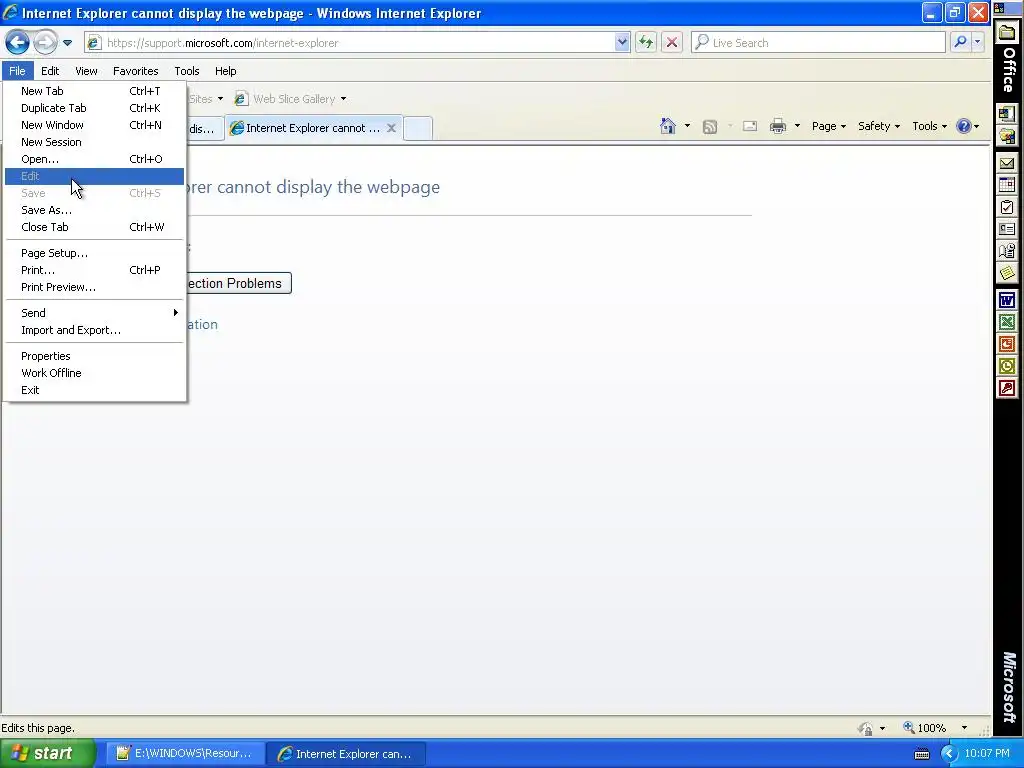Click Open Office Document icon on Office bar
Image resolution: width=1024 pixels, height=768 pixels.
point(1006,135)
